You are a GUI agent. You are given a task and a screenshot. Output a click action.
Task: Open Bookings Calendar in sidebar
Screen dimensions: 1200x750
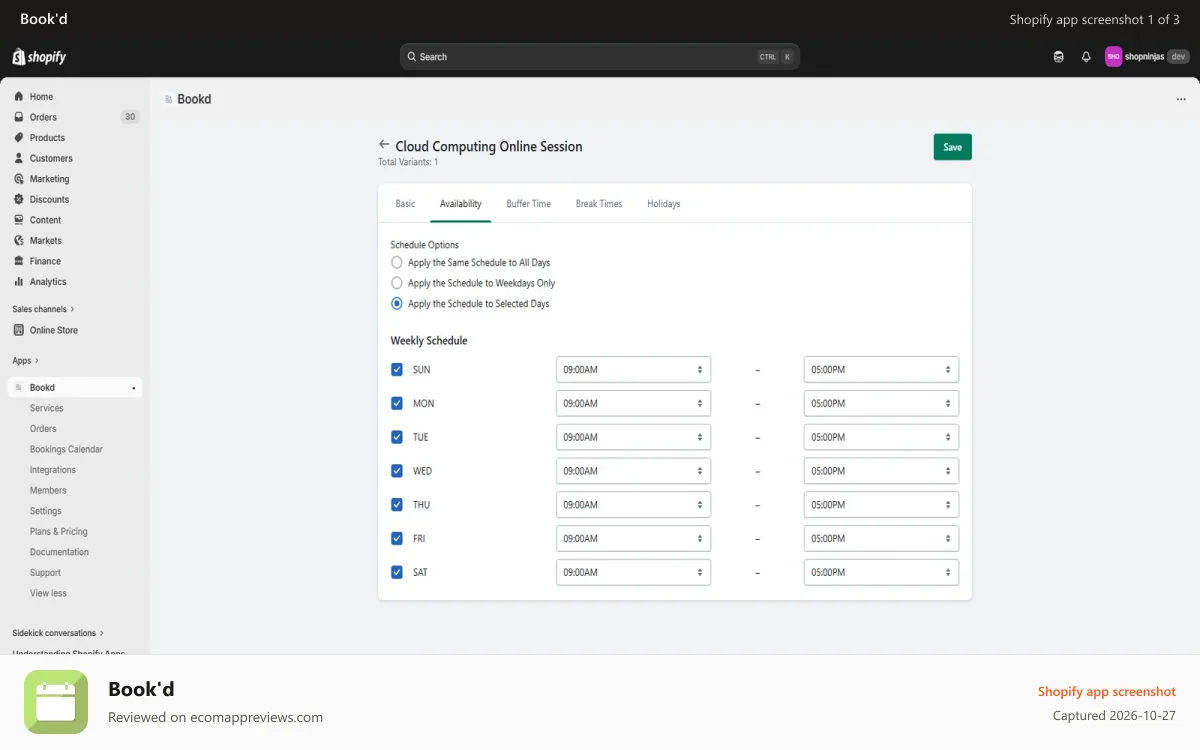click(66, 449)
